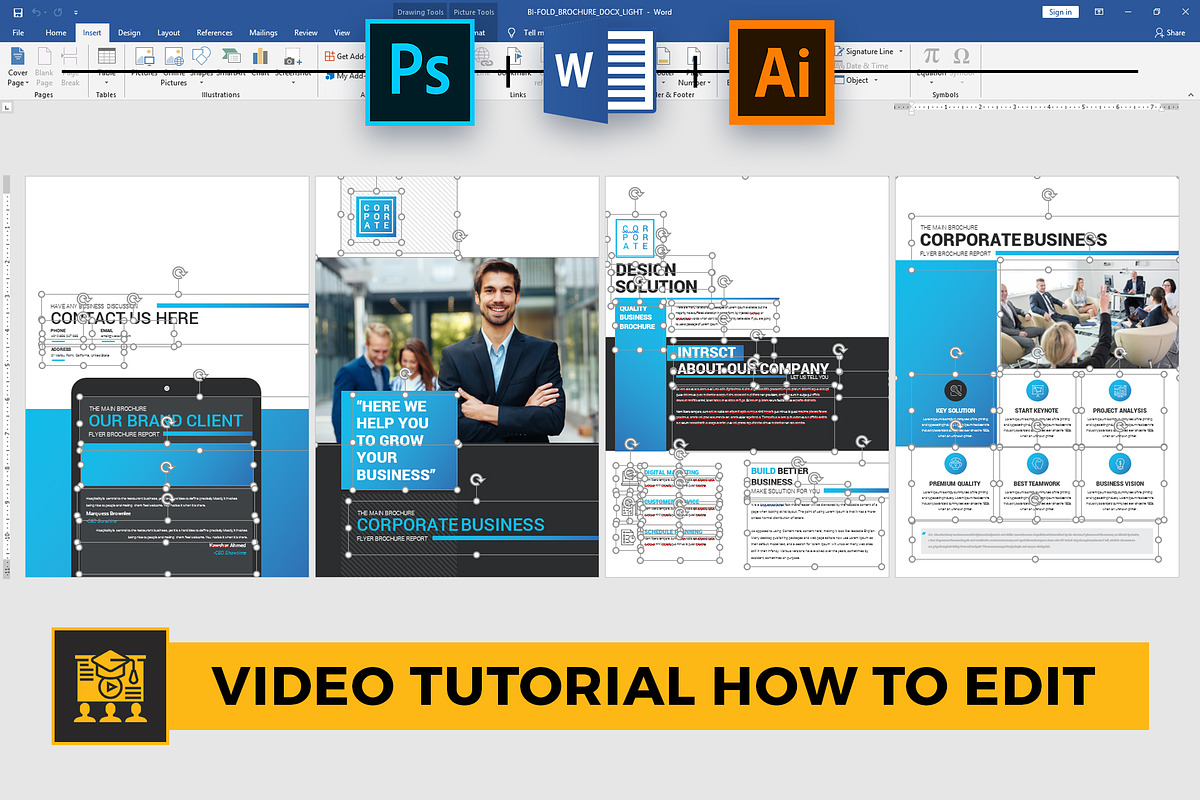Open the dropdown arrow under Screenshot
This screenshot has width=1200, height=800.
tap(293, 82)
